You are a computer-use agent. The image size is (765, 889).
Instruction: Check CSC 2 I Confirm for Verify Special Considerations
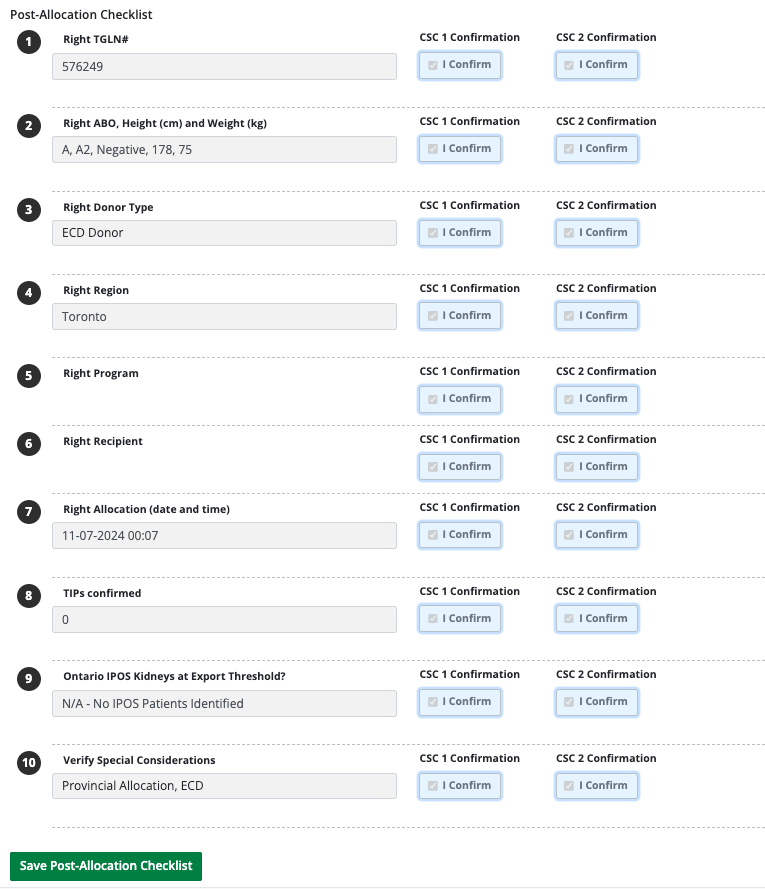pos(596,785)
